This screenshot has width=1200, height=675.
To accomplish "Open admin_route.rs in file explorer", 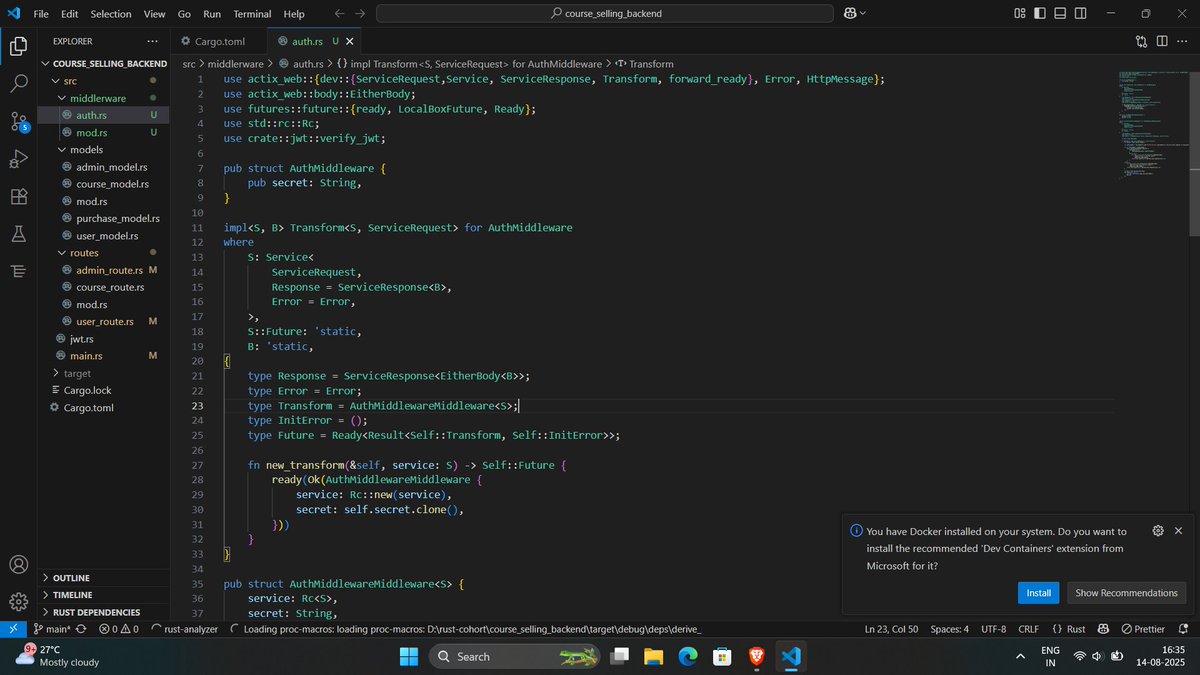I will [104, 270].
